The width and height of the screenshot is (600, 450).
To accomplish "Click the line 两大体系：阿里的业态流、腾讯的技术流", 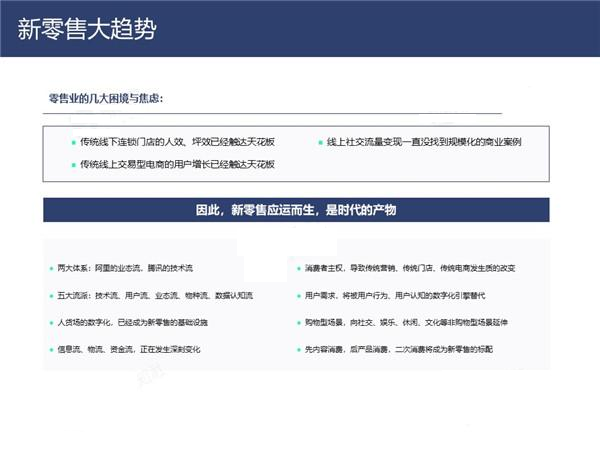I will point(125,269).
